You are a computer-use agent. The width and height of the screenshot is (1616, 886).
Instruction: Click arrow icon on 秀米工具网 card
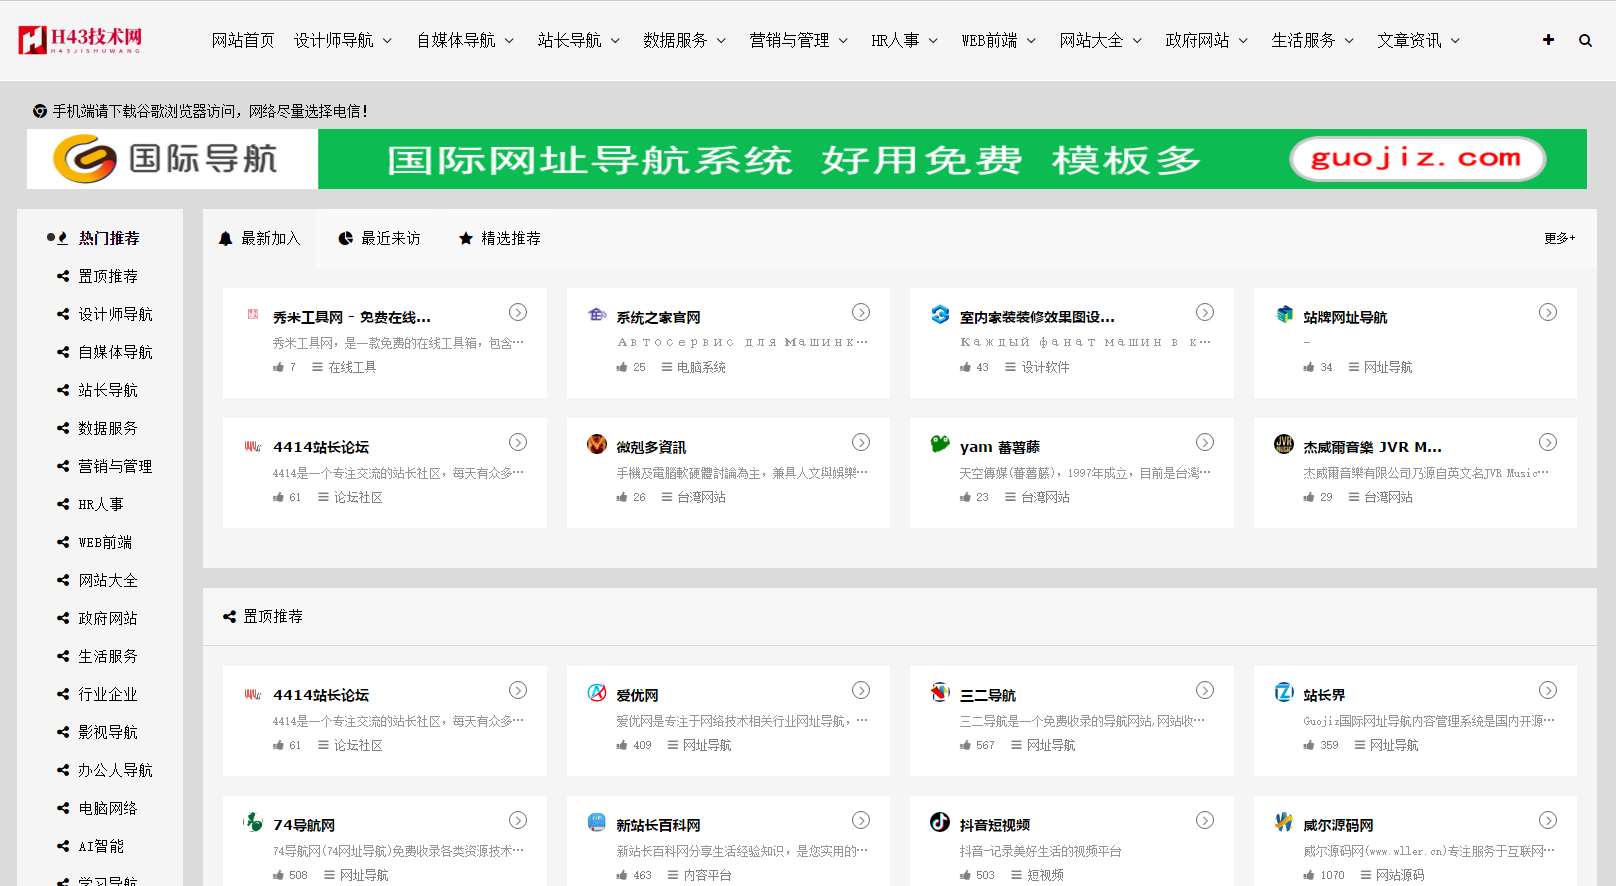click(x=518, y=312)
